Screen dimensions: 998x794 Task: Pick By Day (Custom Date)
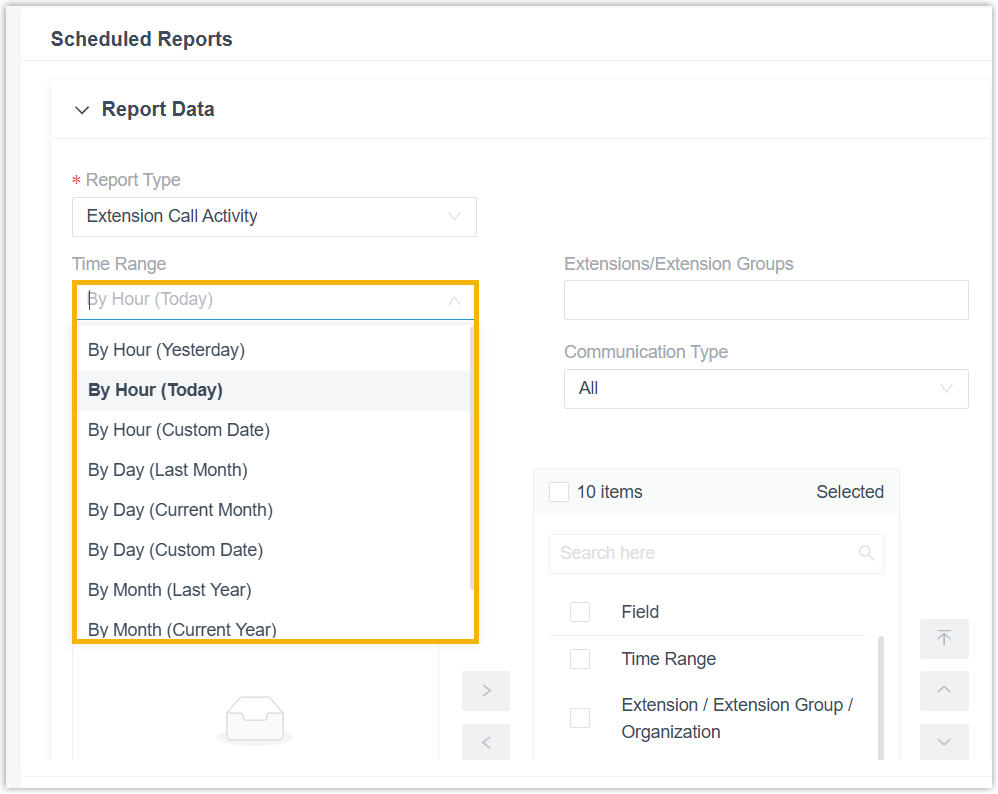point(274,550)
